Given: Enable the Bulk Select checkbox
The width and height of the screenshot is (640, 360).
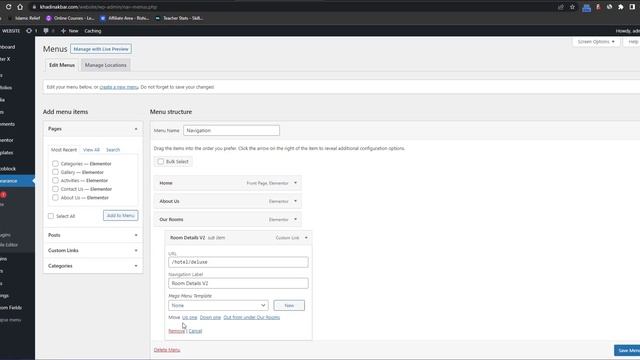Looking at the screenshot, I should click(161, 162).
